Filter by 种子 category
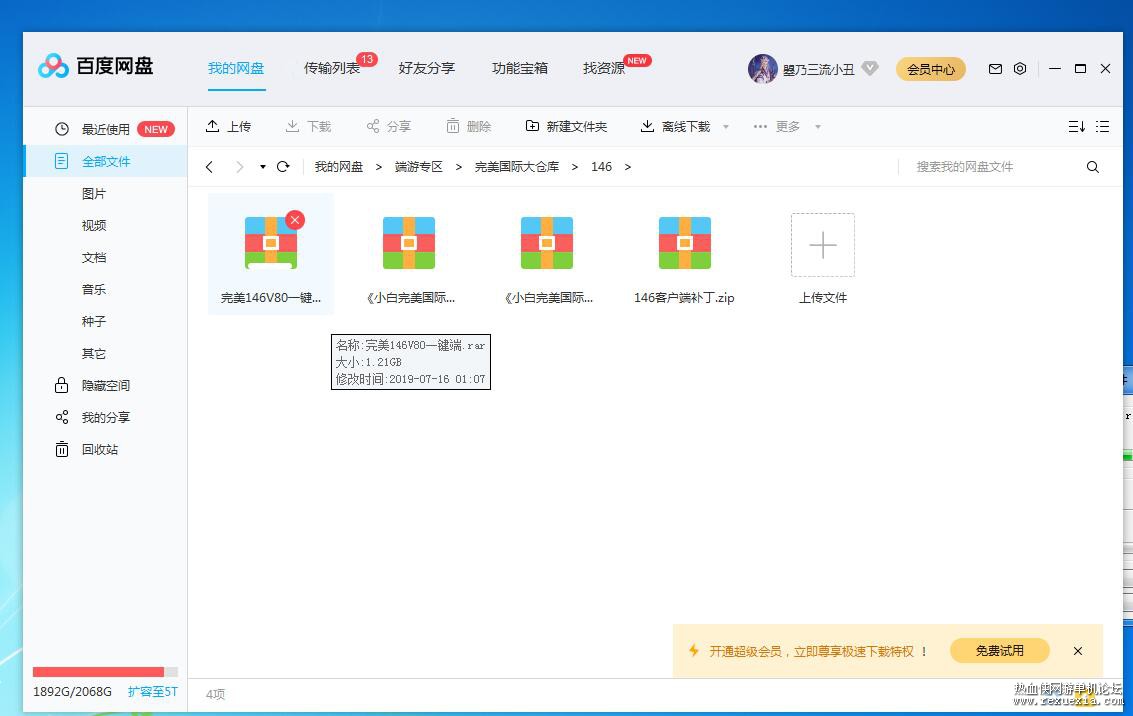1133x716 pixels. click(94, 321)
